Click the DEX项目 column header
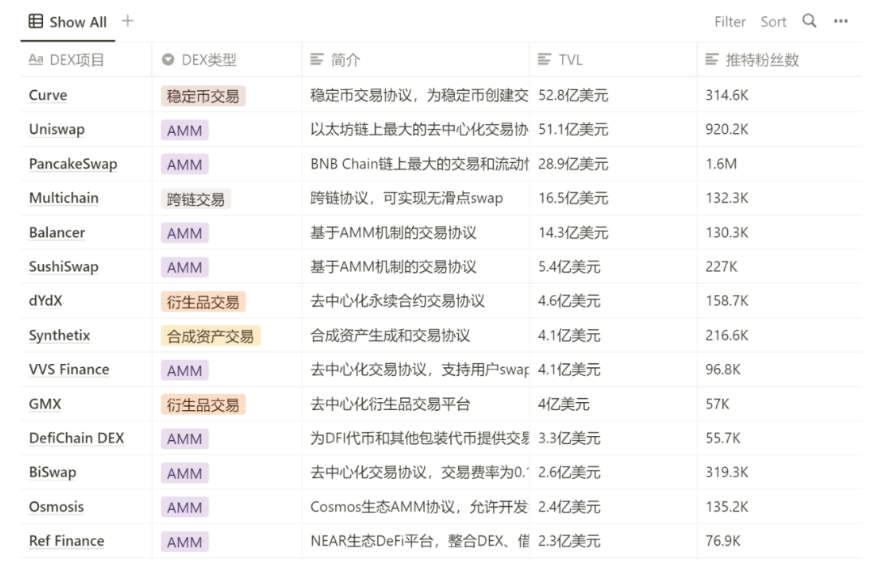Viewport: 874px width, 562px height. [x=86, y=60]
